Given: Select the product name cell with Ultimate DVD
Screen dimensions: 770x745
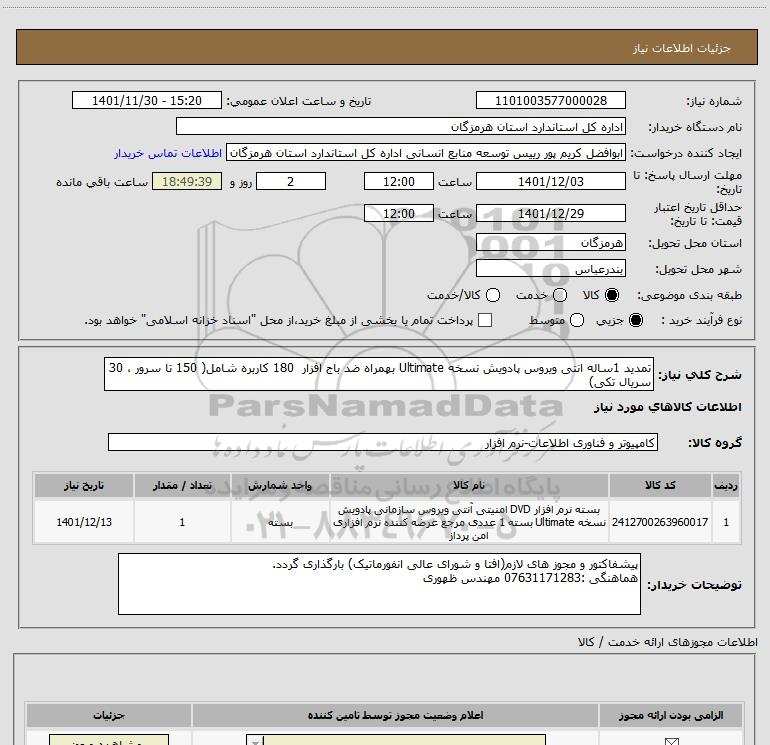Looking at the screenshot, I should (468, 522).
